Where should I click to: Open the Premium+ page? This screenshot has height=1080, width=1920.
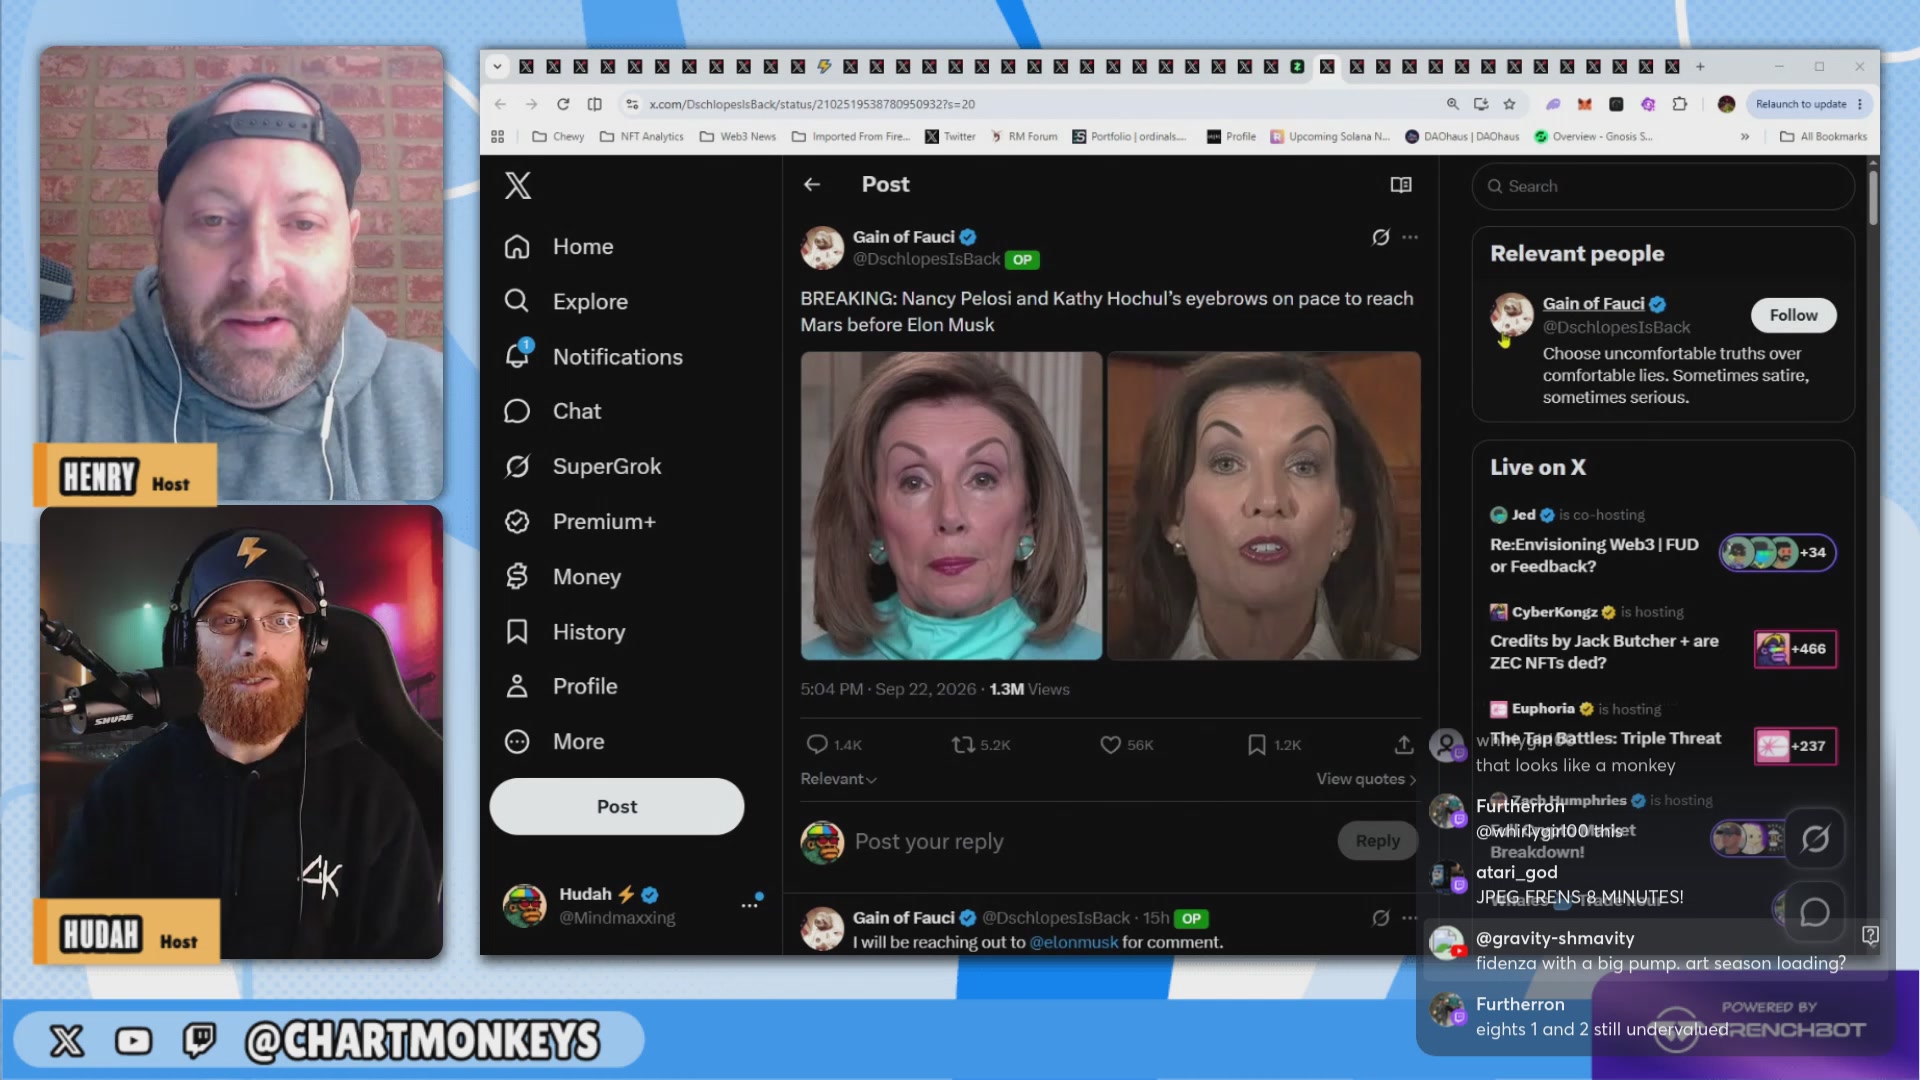click(x=580, y=521)
